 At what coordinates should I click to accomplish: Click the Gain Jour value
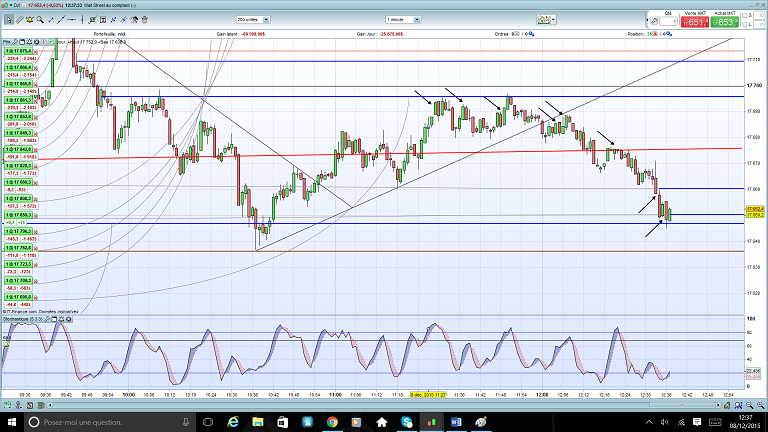coord(391,34)
